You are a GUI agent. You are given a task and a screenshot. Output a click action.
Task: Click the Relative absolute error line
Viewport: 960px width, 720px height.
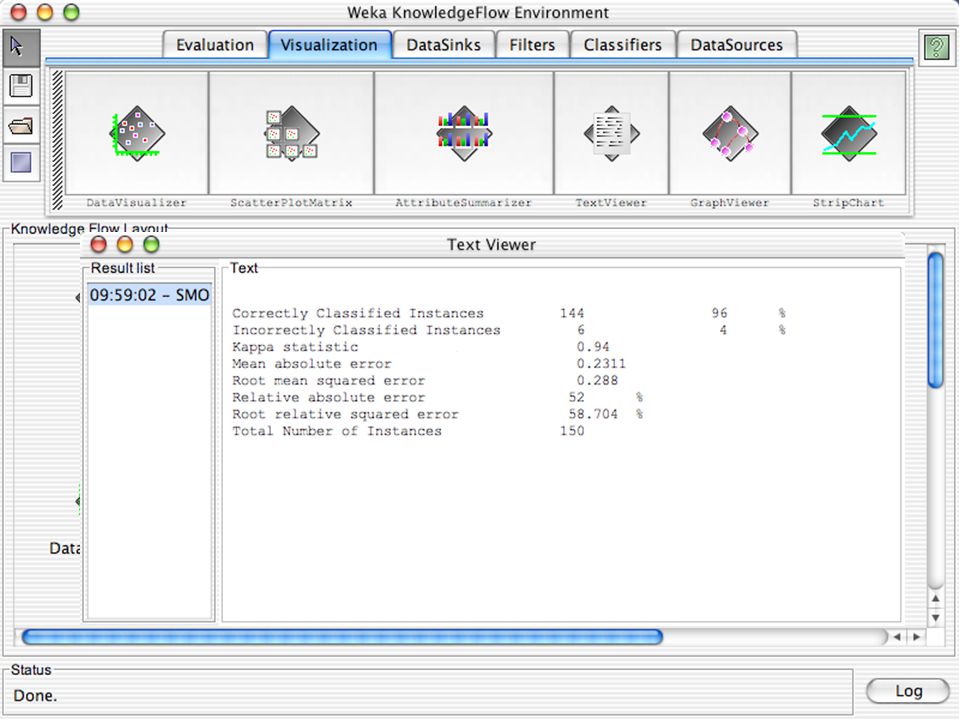coord(438,397)
